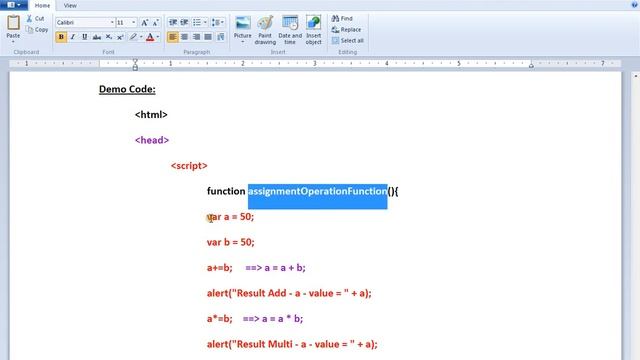The height and width of the screenshot is (360, 640).
Task: Apply the red text color A
Action: (150, 37)
